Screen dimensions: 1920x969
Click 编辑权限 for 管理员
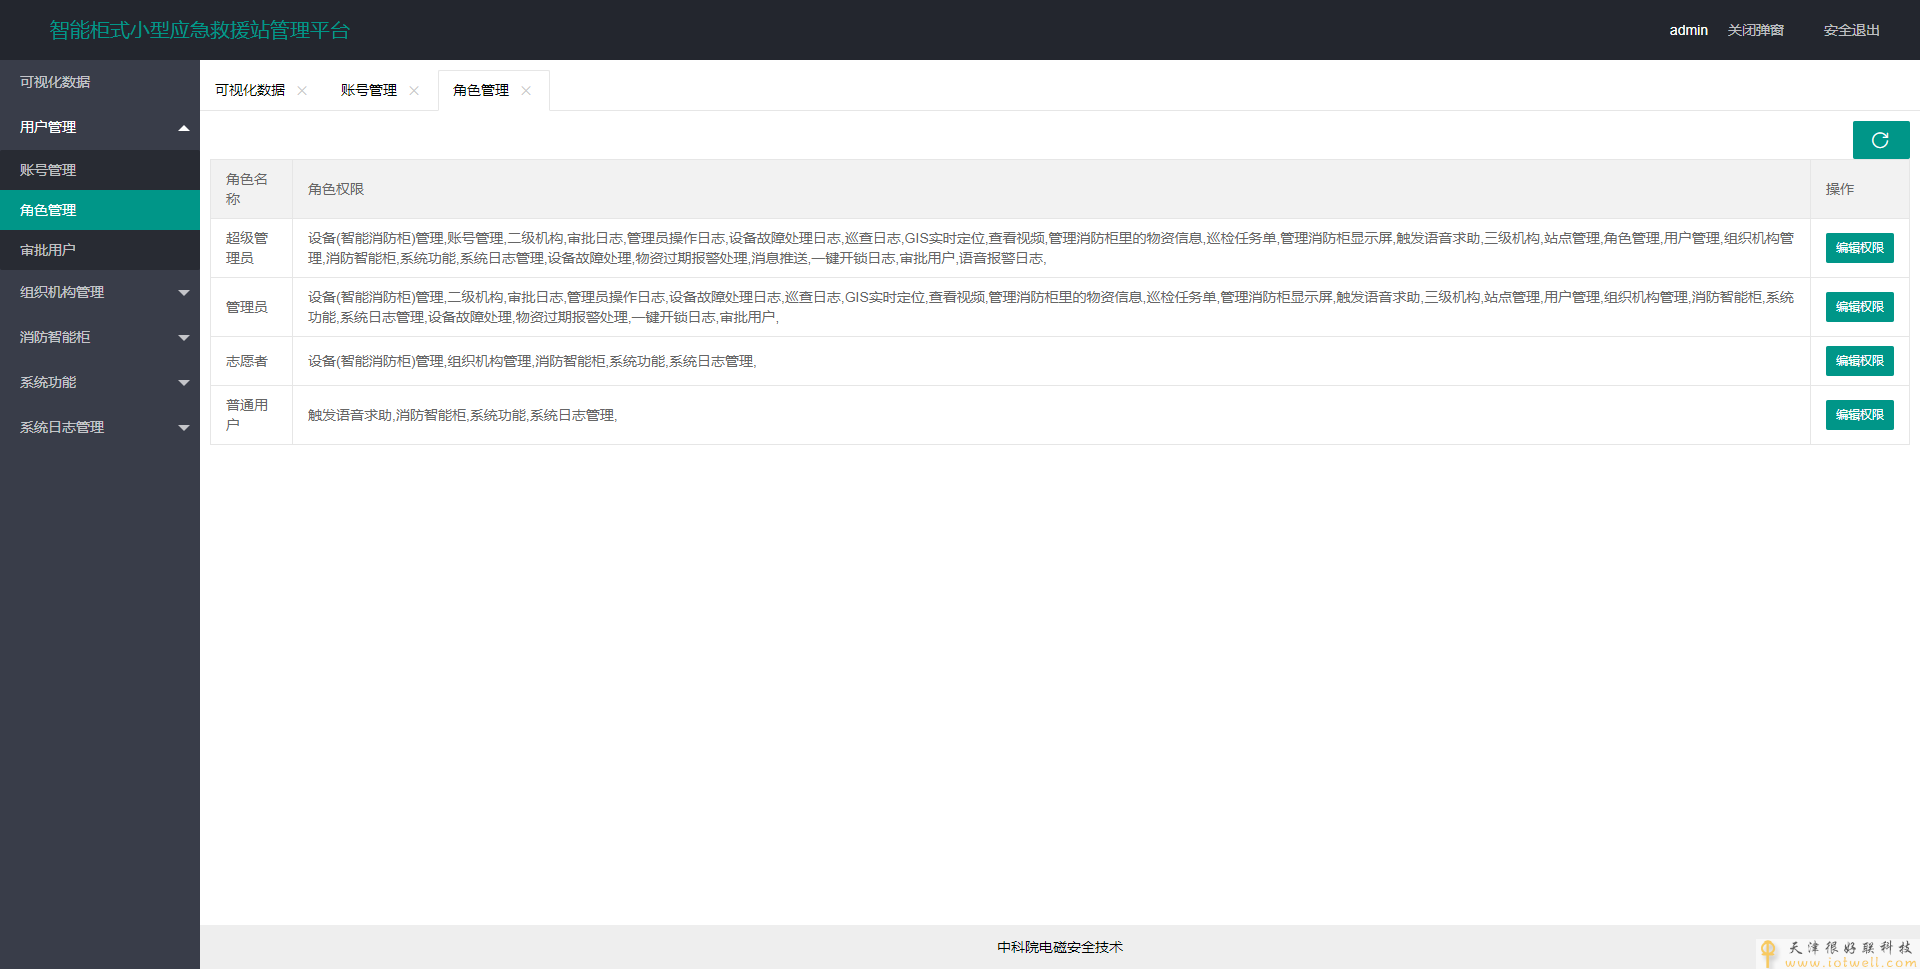[1859, 307]
